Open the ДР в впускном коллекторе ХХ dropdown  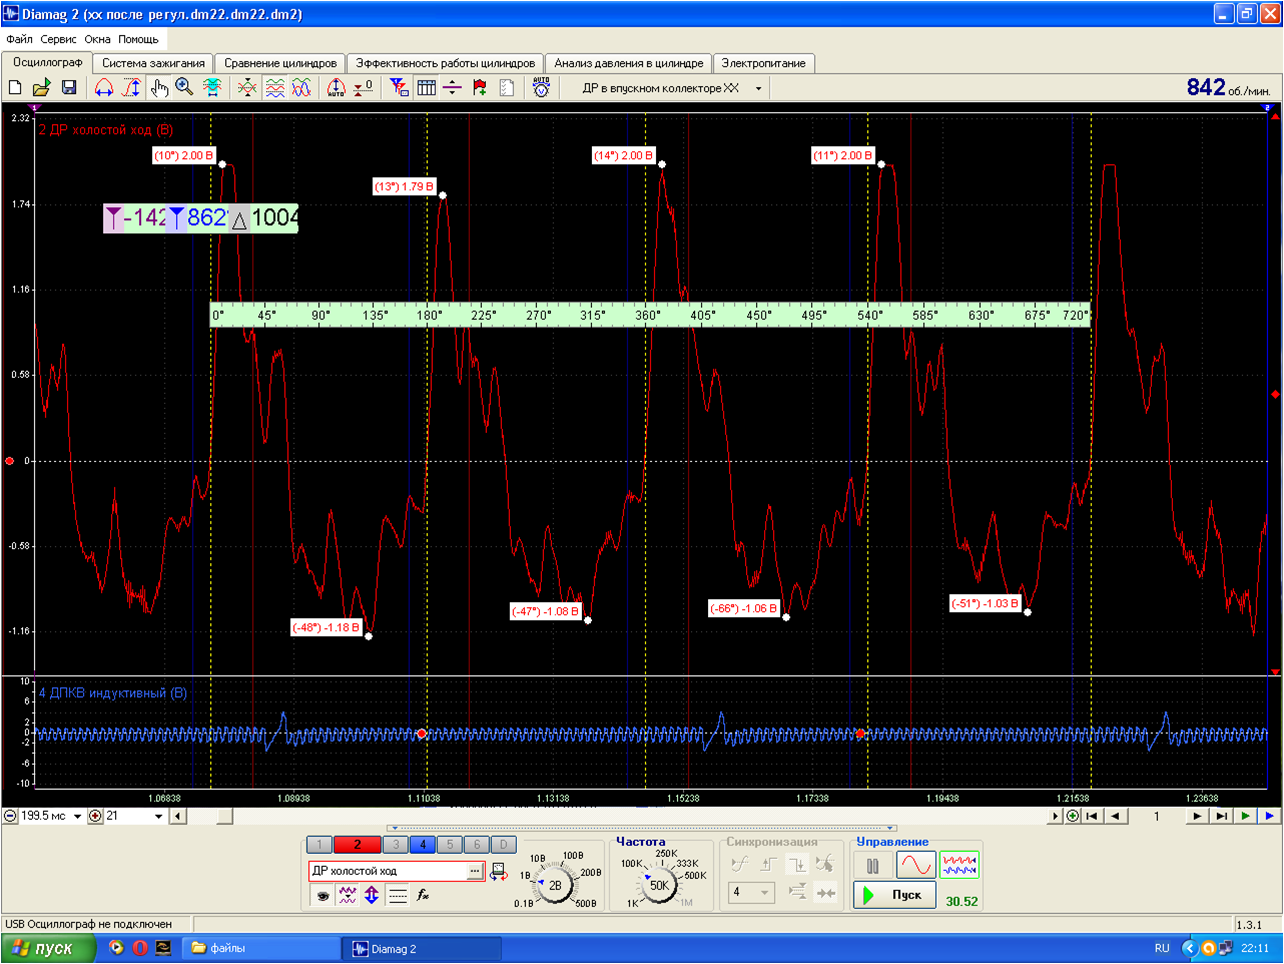click(758, 88)
